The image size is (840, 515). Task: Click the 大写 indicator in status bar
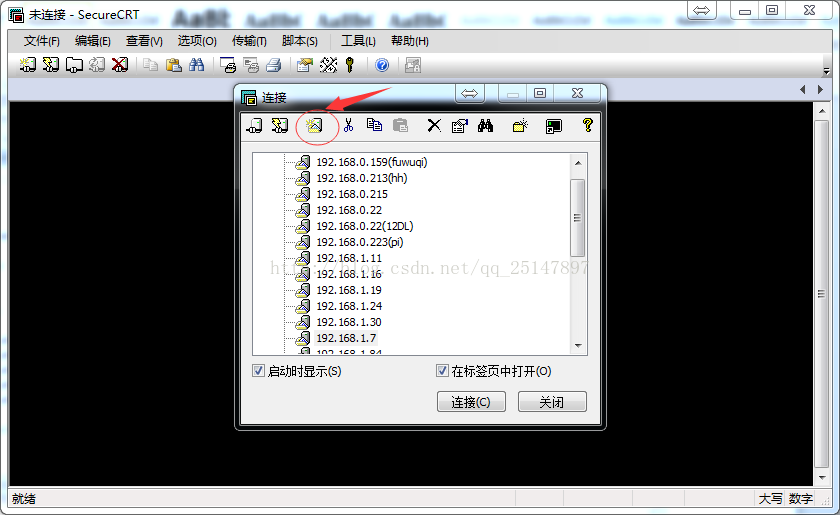tap(770, 499)
